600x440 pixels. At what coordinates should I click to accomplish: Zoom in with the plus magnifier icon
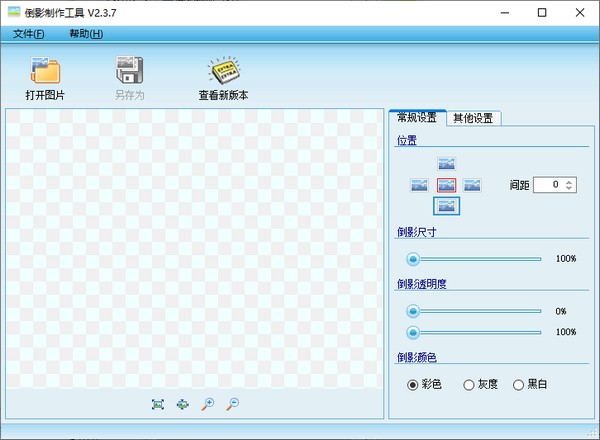[x=207, y=404]
